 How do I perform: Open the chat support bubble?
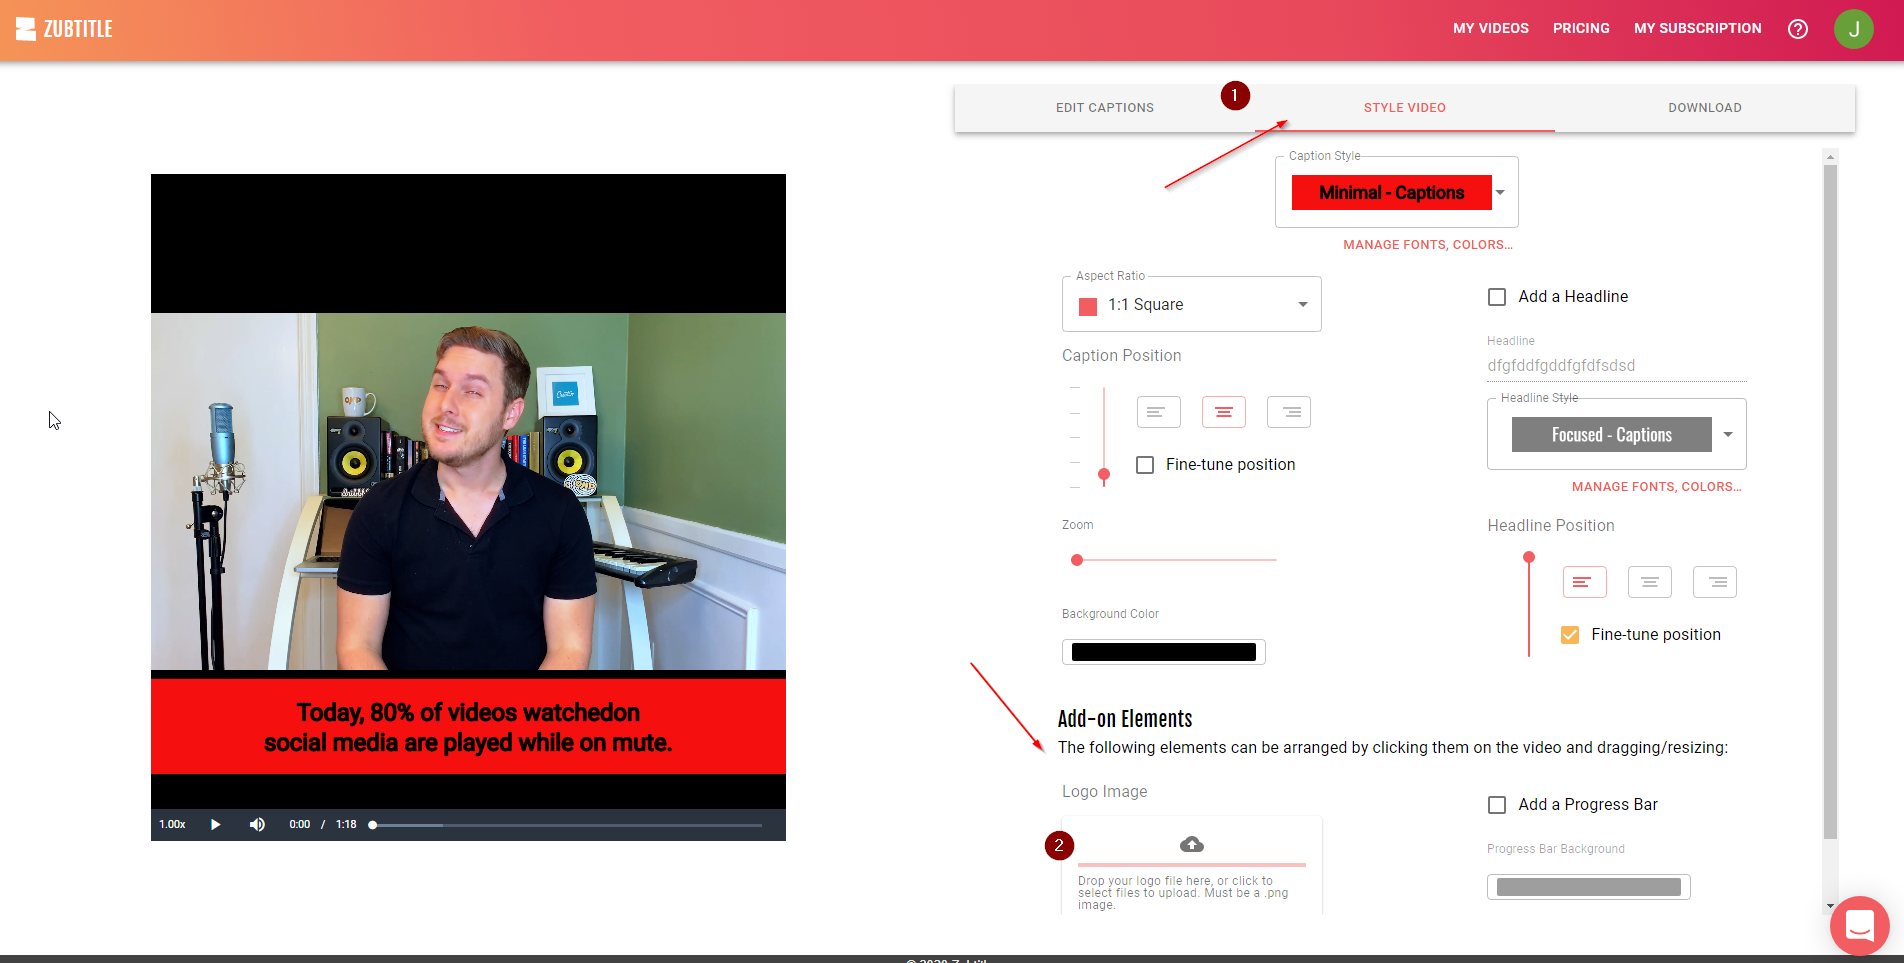pos(1859,925)
